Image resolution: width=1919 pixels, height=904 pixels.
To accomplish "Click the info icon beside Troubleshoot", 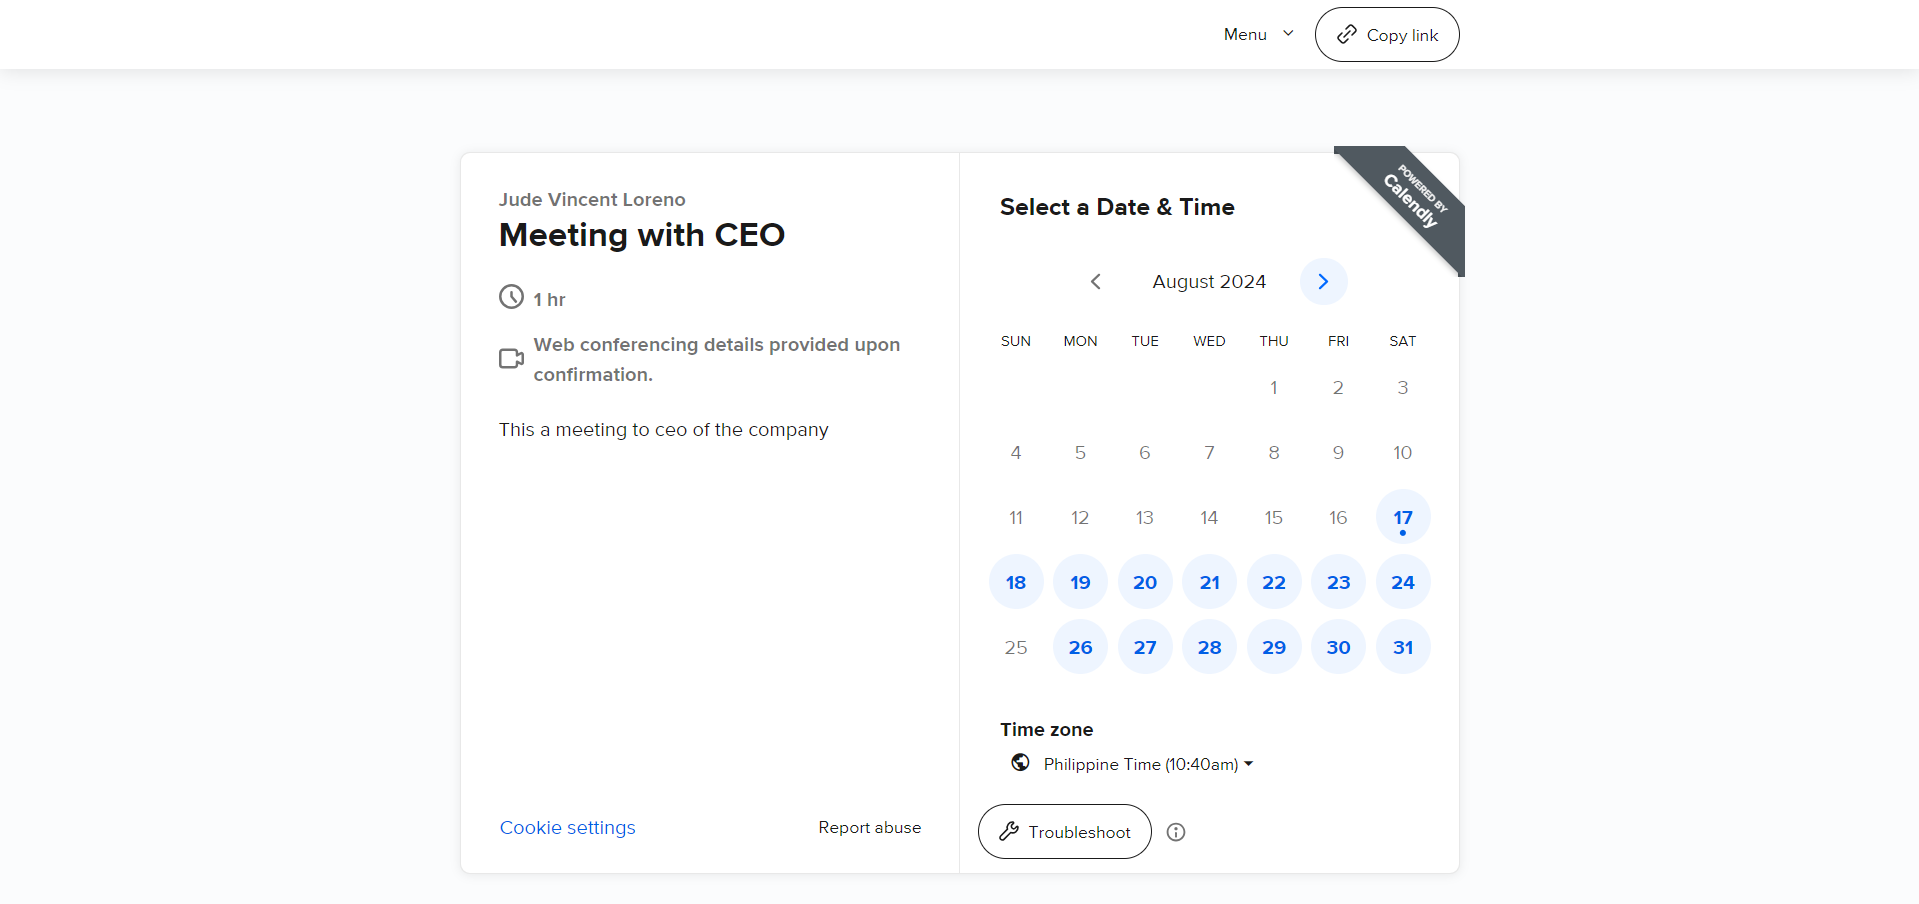I will click(x=1176, y=832).
